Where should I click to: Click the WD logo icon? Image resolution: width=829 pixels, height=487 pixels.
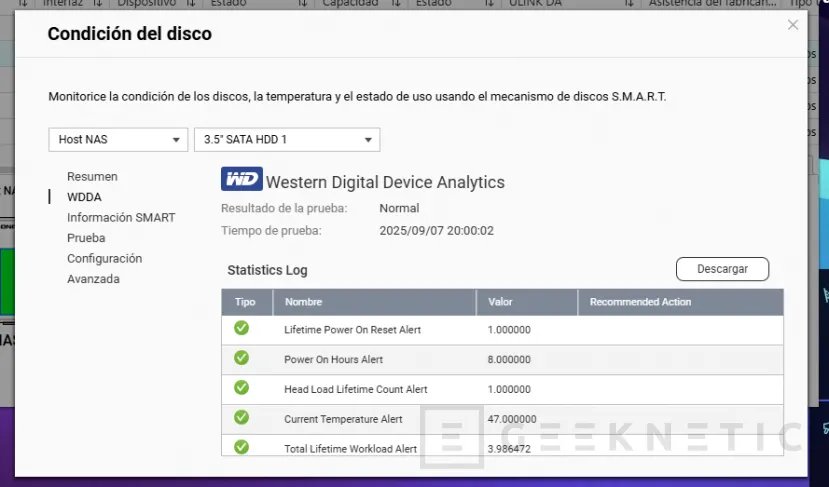tap(242, 179)
